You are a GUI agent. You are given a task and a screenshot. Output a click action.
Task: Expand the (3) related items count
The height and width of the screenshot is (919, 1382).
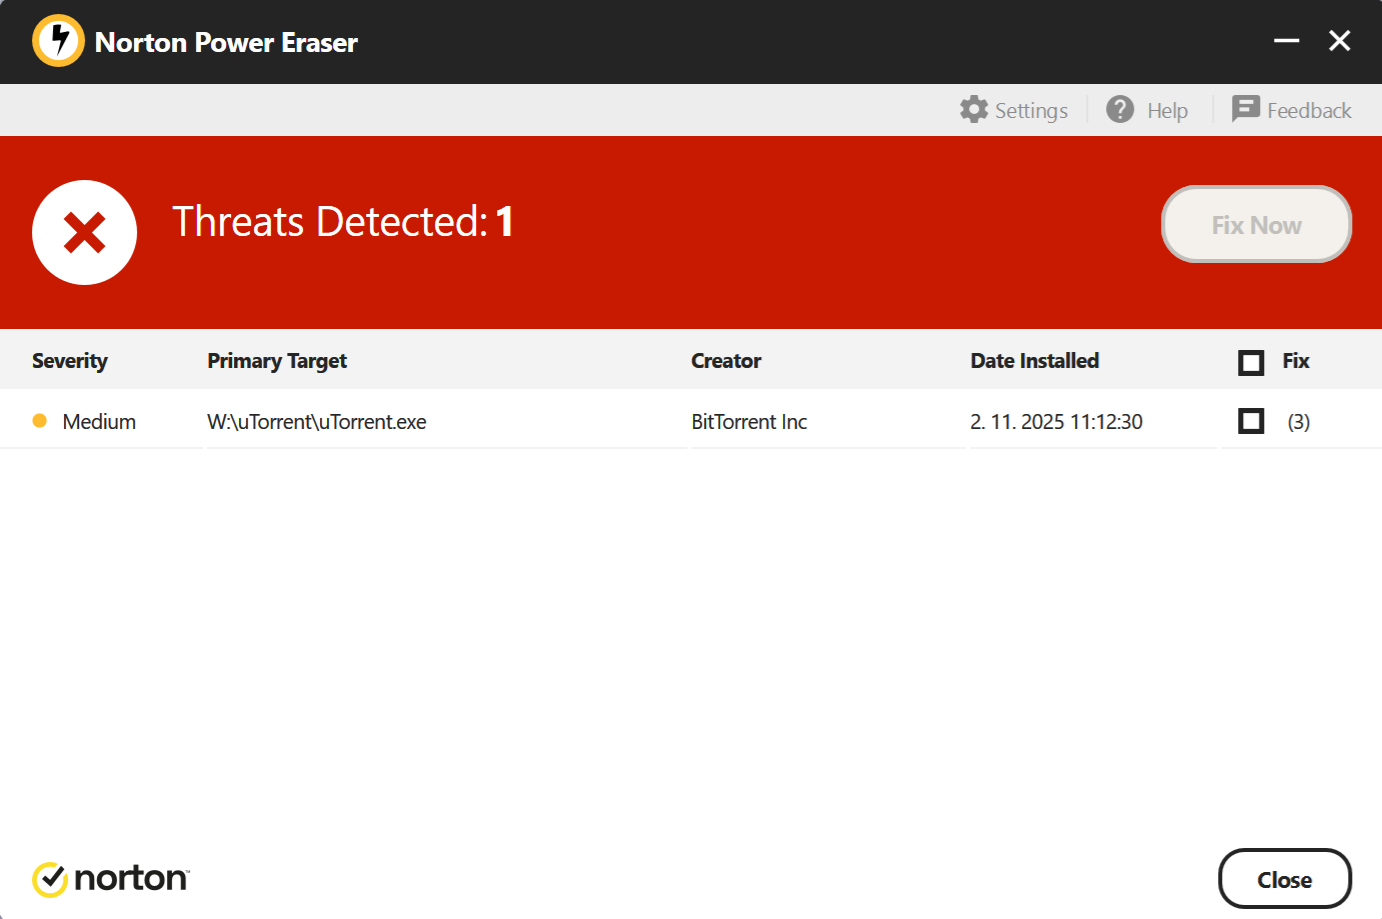coord(1298,422)
